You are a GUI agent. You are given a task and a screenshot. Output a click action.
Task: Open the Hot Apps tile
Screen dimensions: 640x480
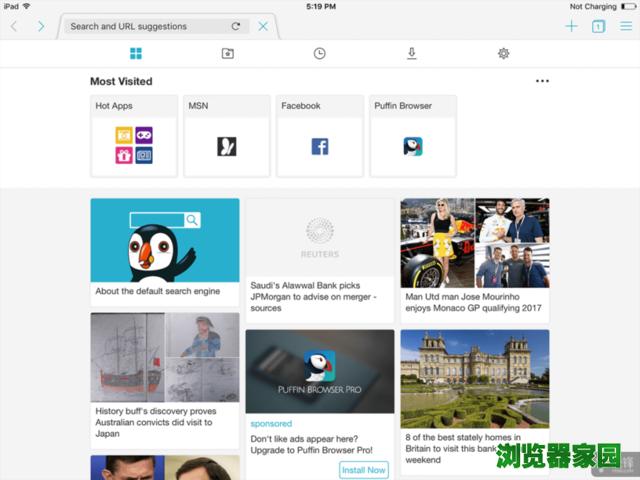tap(133, 136)
